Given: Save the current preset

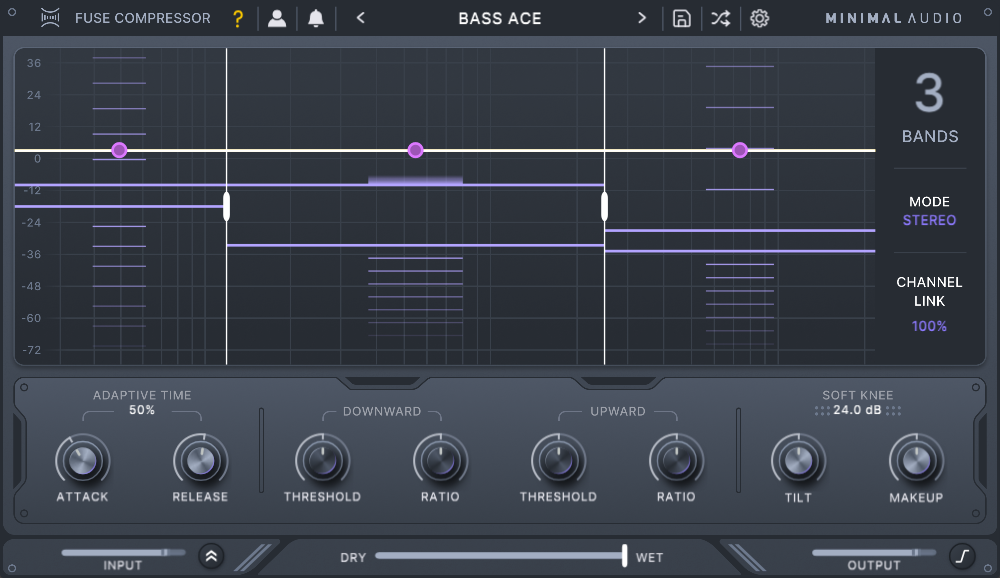Looking at the screenshot, I should (682, 18).
